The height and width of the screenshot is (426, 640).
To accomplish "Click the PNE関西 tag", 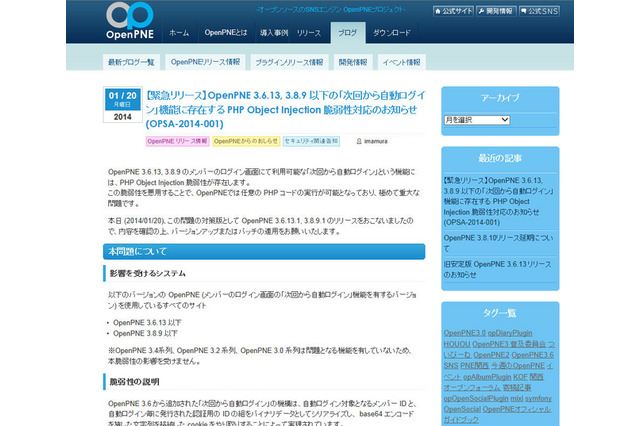I will click(474, 366).
